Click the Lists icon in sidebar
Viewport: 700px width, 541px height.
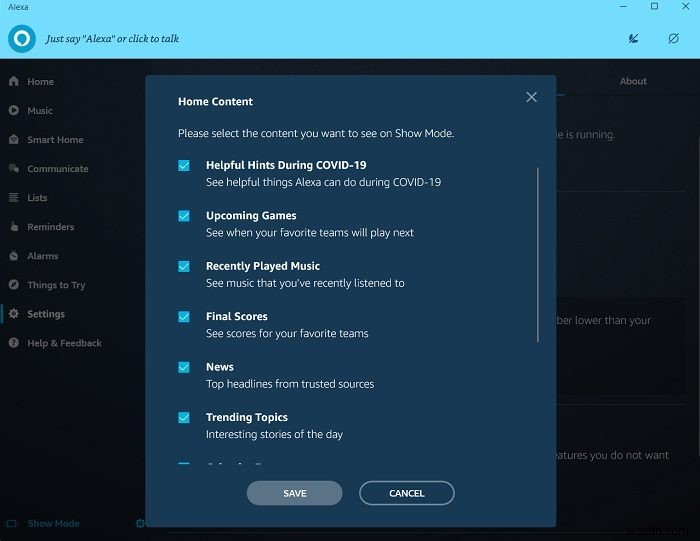14,197
